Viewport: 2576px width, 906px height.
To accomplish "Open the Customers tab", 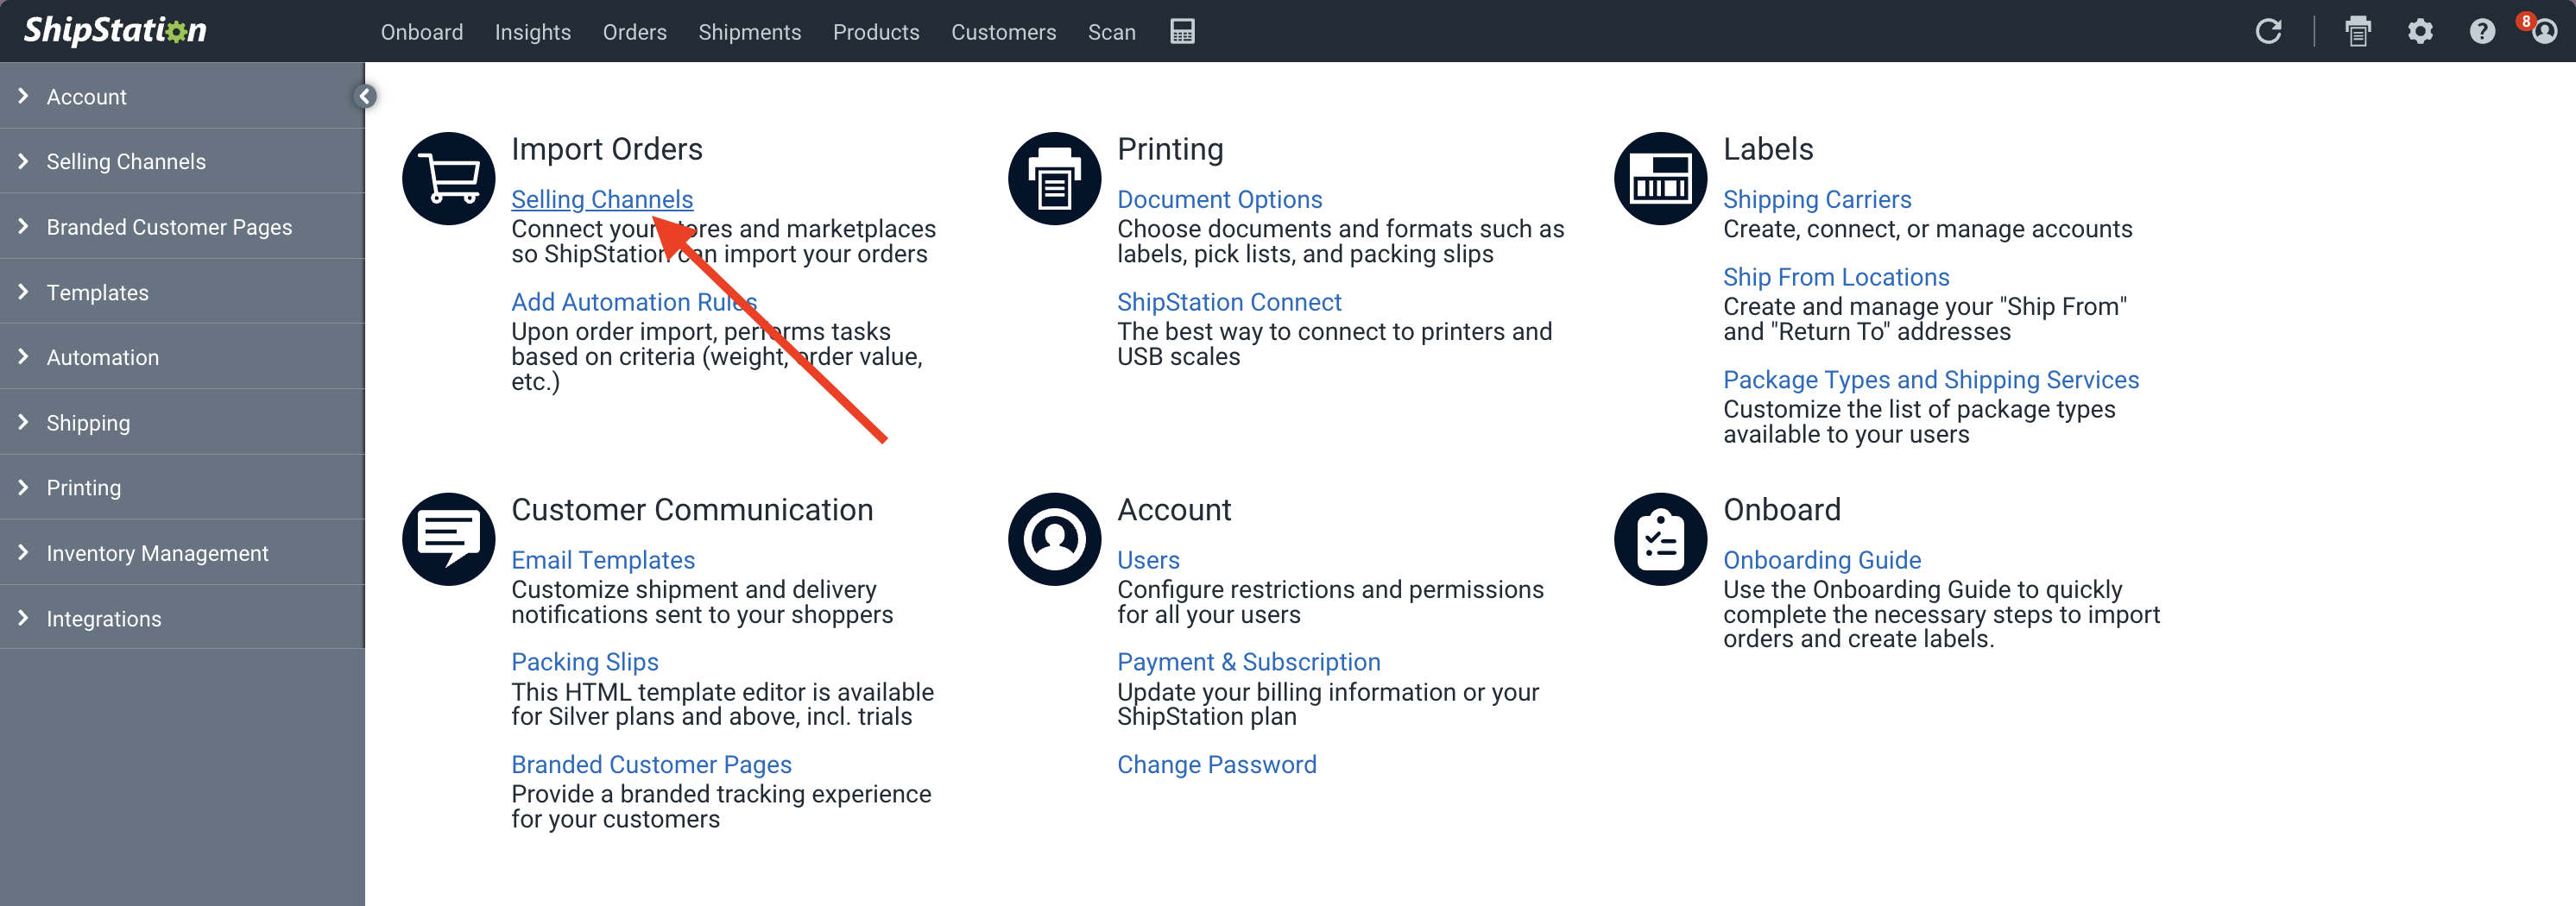I will point(1004,32).
